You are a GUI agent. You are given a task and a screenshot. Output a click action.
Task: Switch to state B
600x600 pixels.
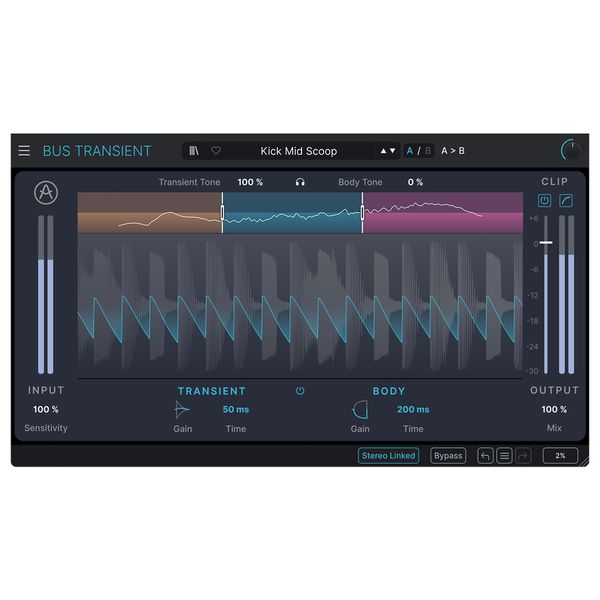coord(428,151)
